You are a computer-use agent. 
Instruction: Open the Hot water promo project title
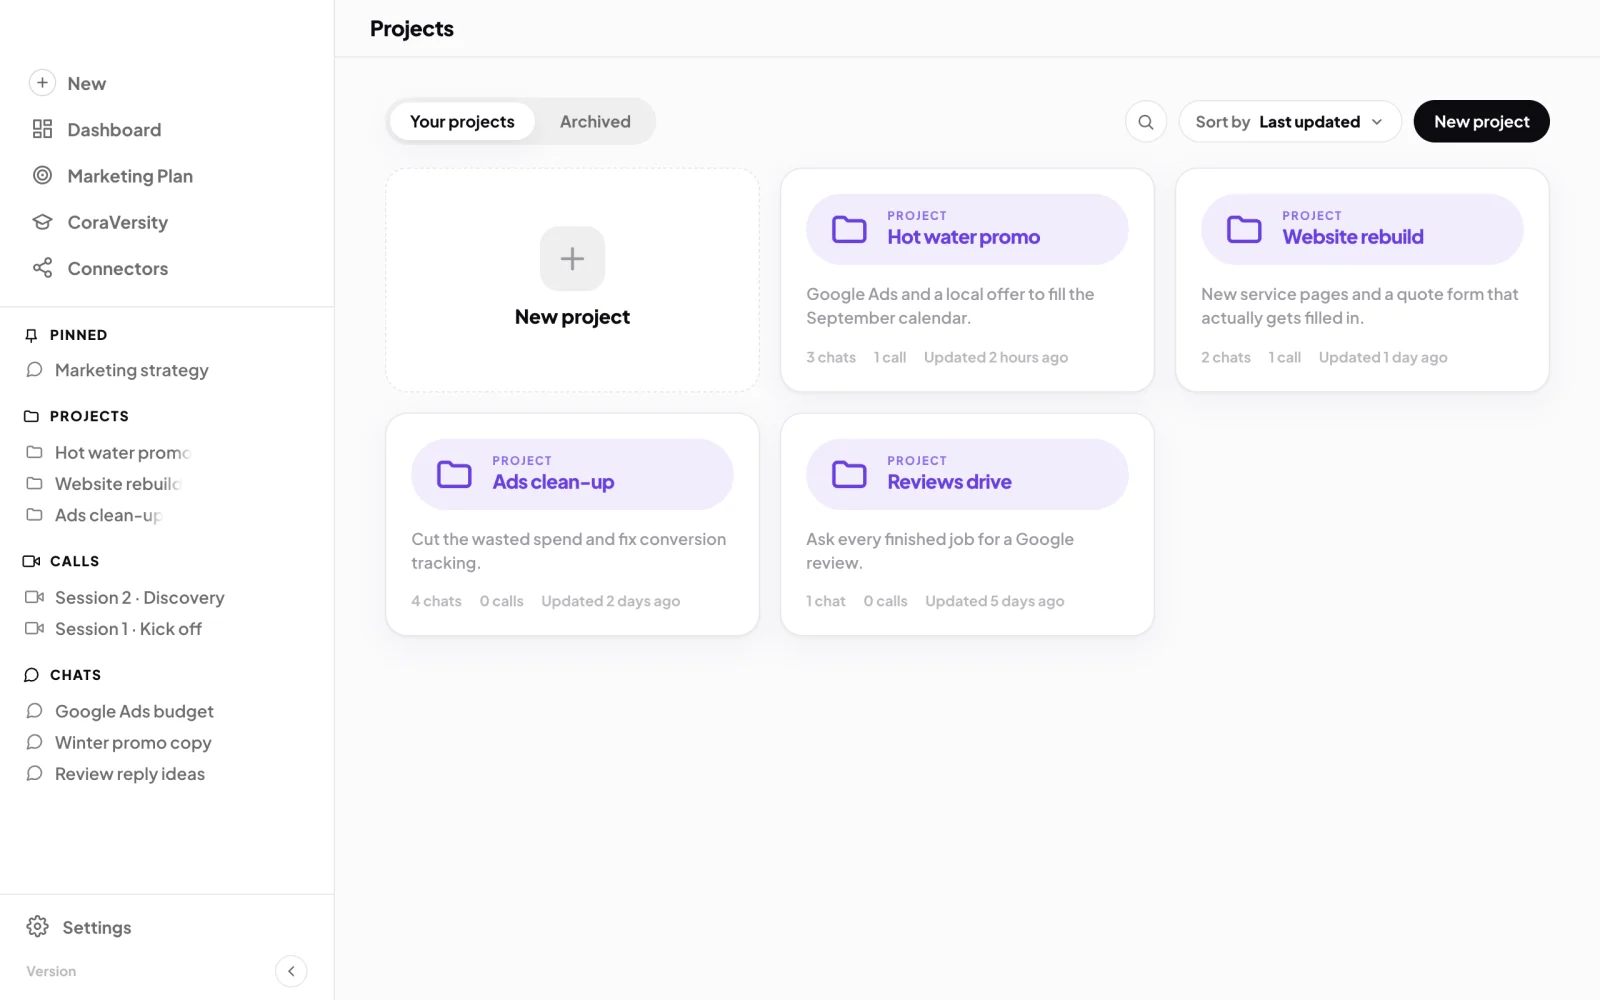click(x=963, y=237)
